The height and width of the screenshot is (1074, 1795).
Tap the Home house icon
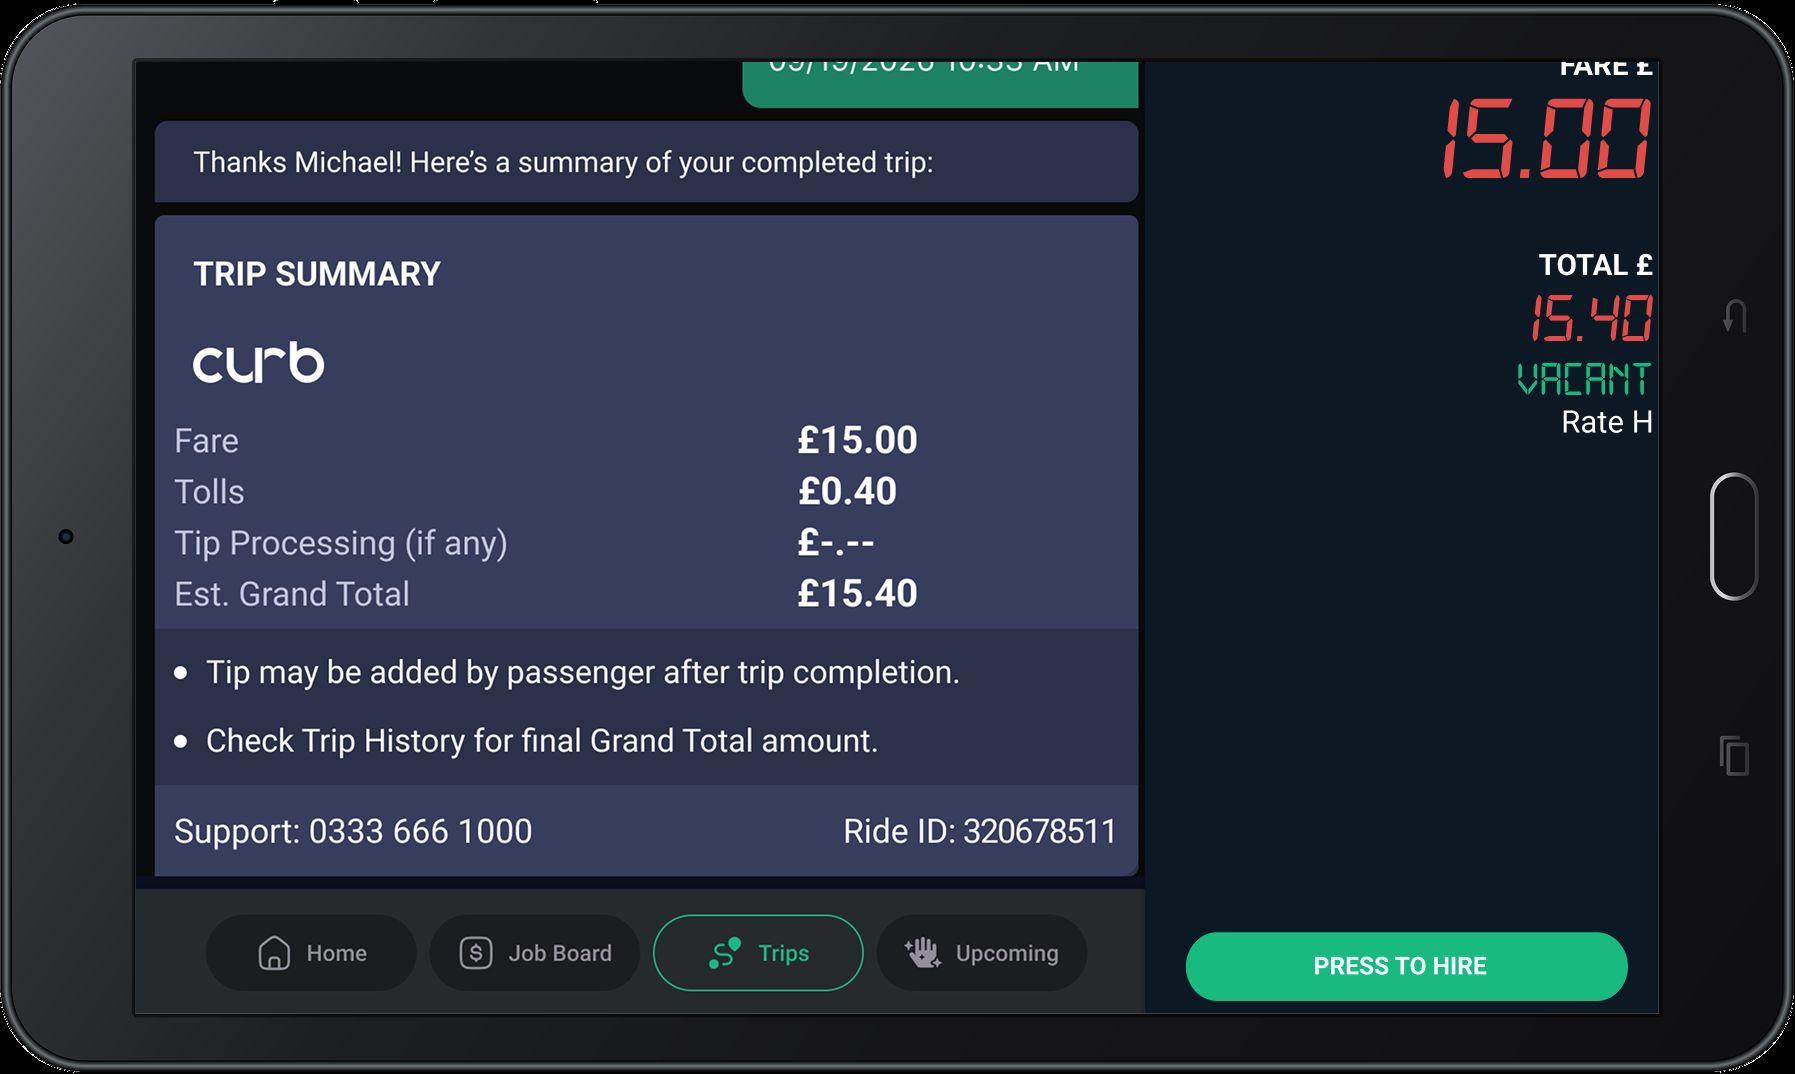[274, 953]
